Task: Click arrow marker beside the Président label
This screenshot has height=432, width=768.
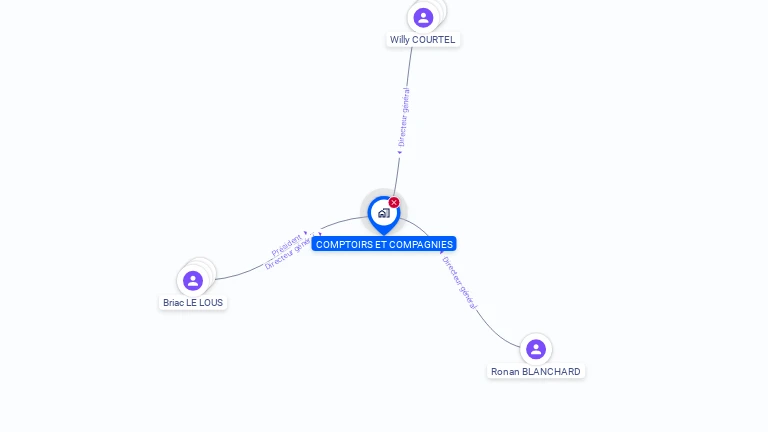Action: 306,233
